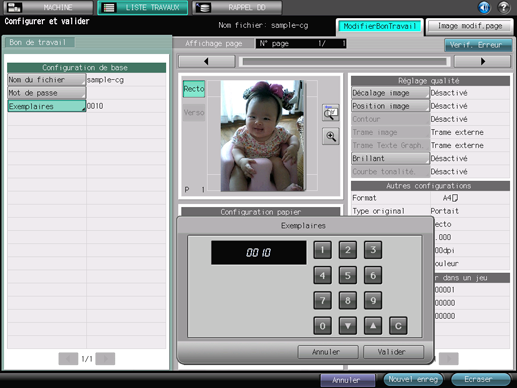517x388 pixels.
Task: Increase copies with the up arrow key
Action: [373, 325]
